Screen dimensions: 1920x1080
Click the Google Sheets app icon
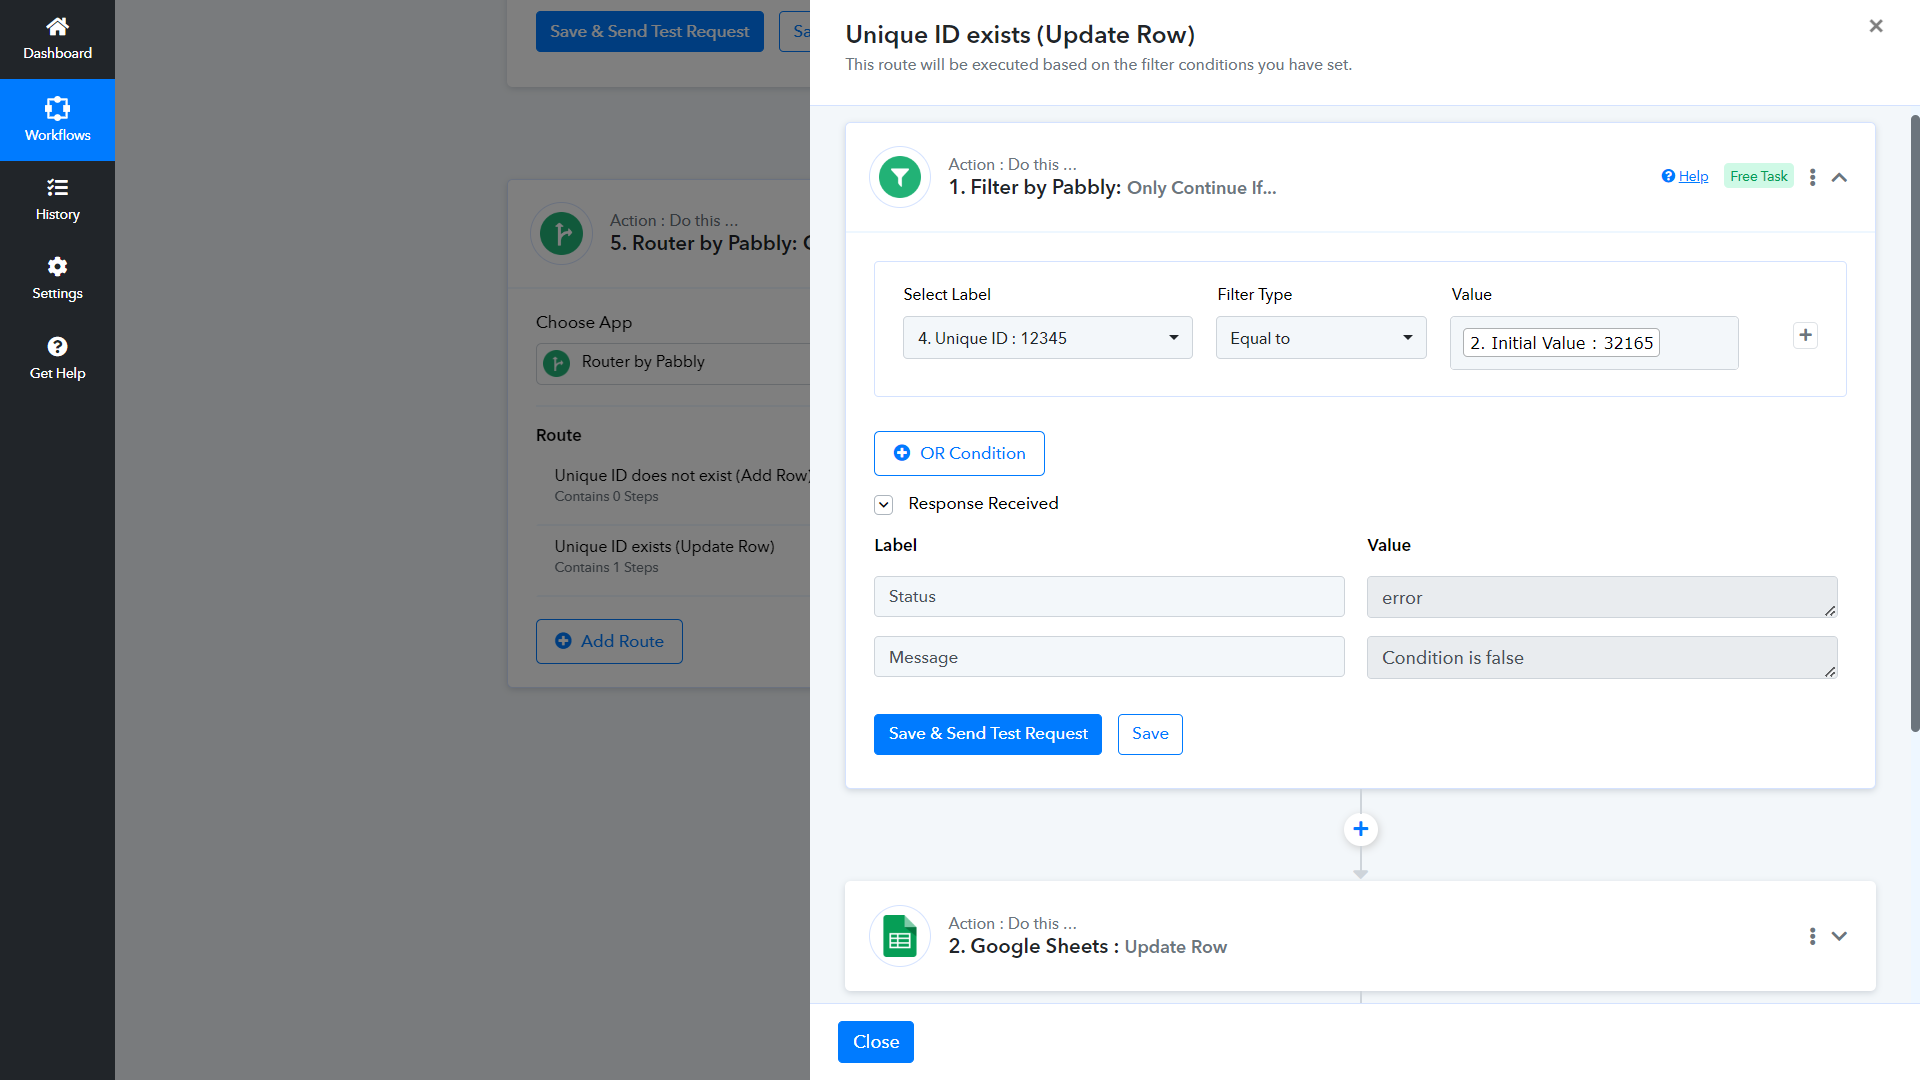[900, 936]
